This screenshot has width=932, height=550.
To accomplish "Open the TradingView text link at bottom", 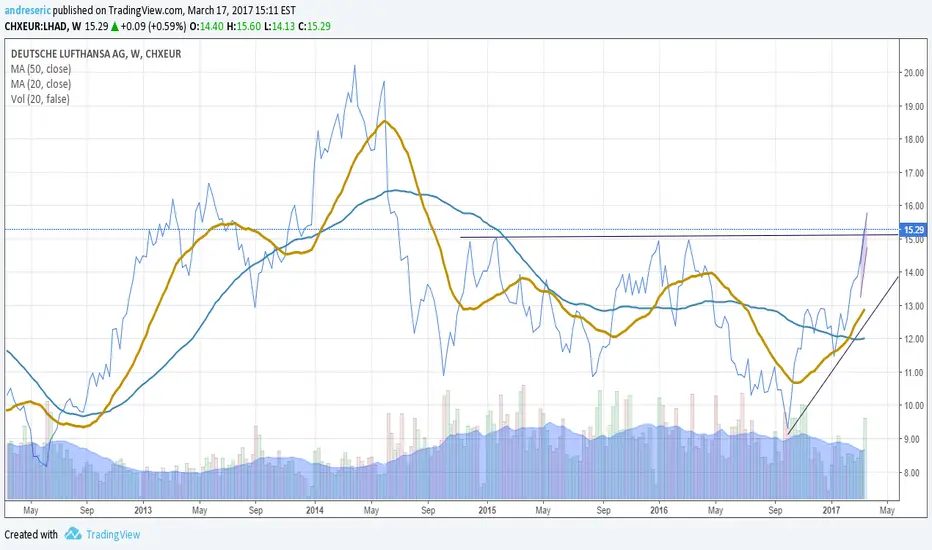I will pos(113,534).
